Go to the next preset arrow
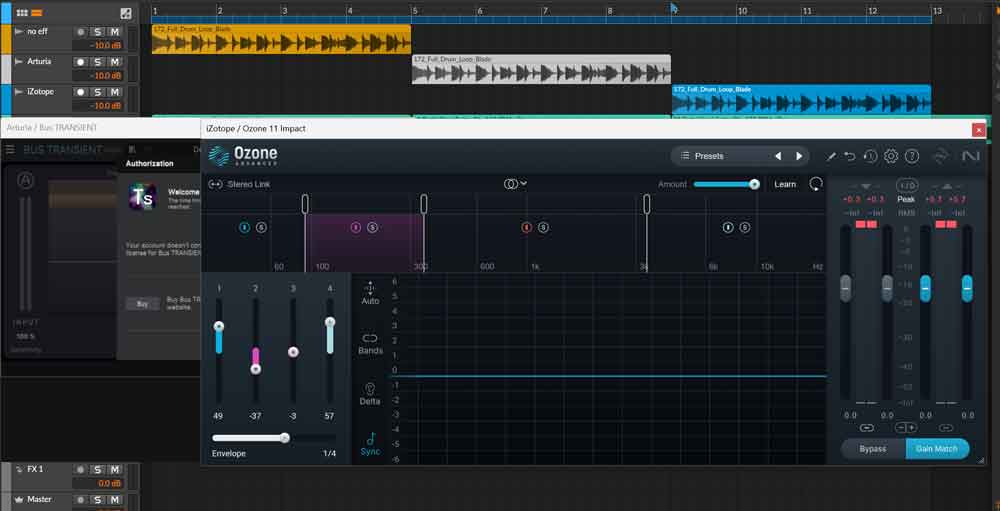Viewport: 1000px width, 511px height. (798, 156)
